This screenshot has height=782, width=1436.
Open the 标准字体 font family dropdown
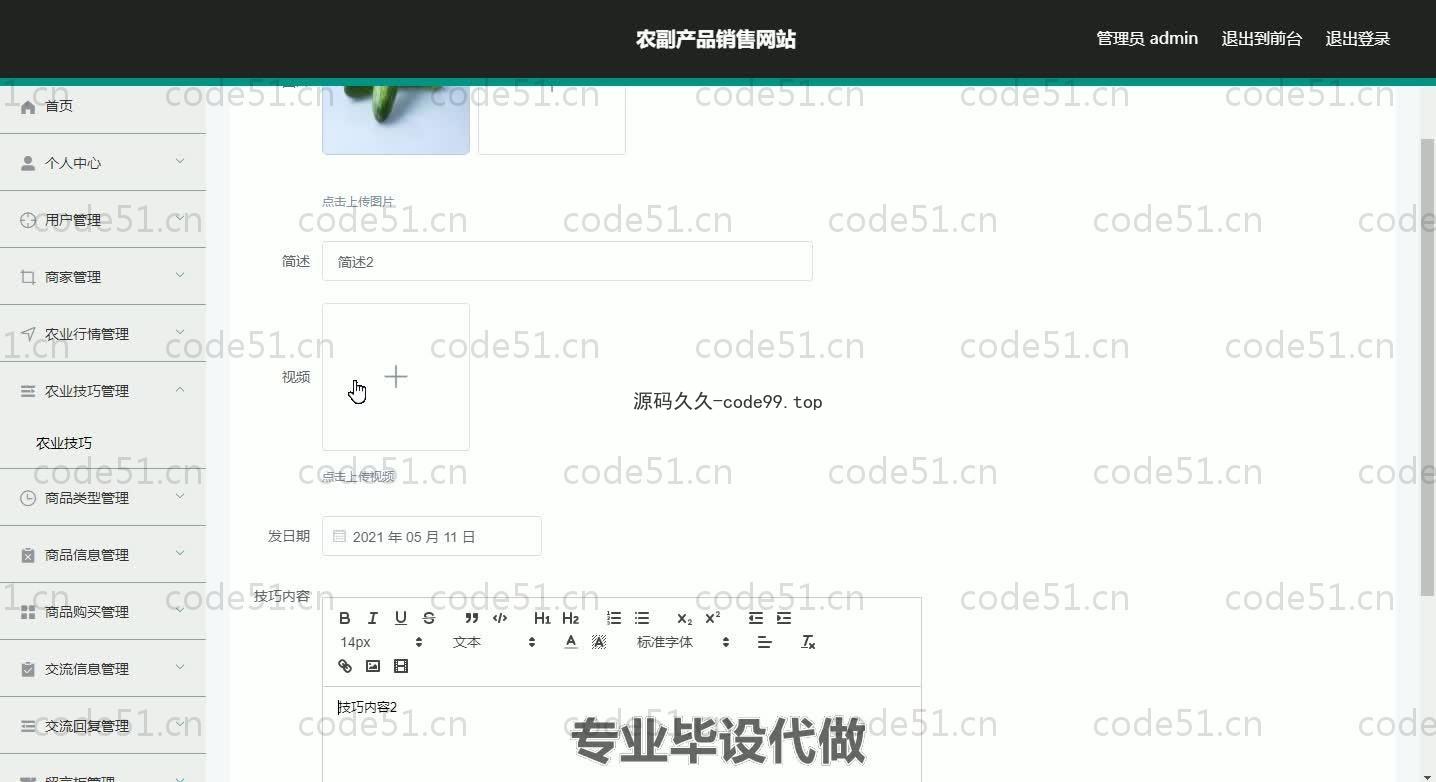click(x=683, y=642)
